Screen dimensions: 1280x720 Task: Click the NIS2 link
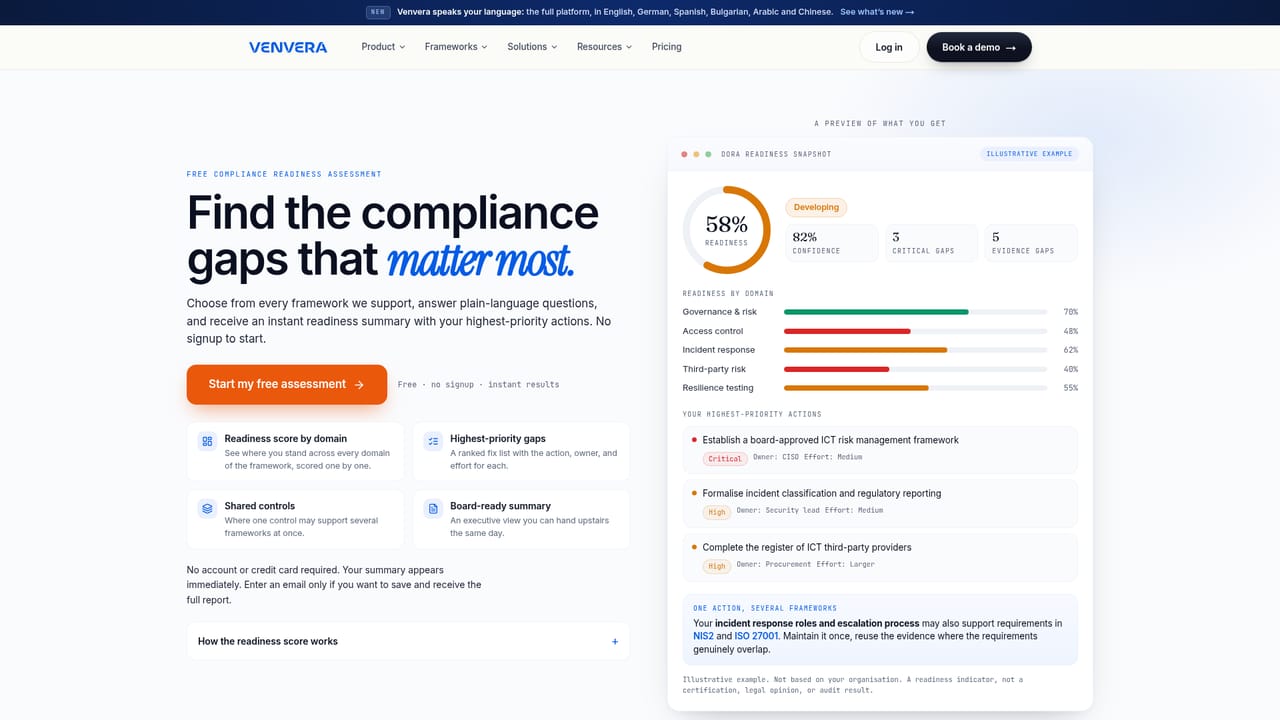tap(703, 636)
